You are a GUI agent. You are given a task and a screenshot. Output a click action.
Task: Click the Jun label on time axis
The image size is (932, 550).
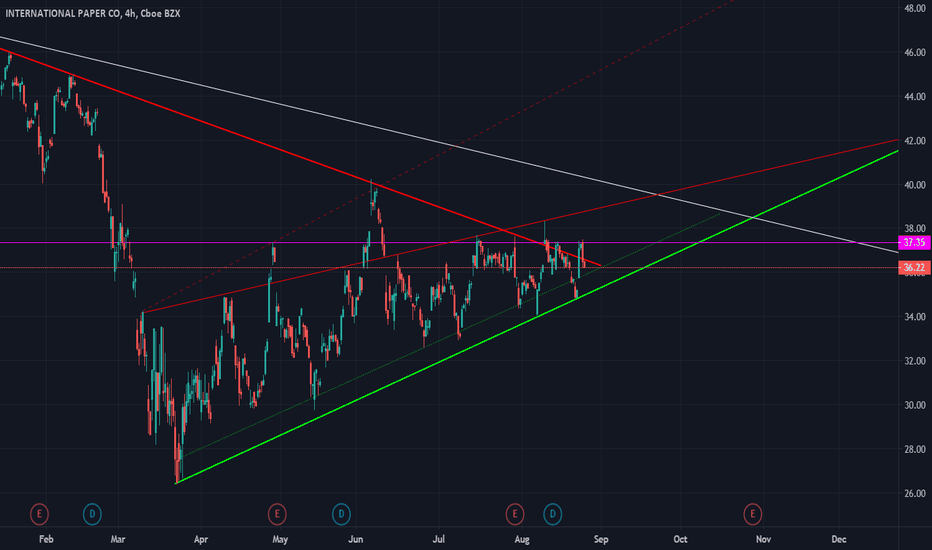tap(355, 539)
